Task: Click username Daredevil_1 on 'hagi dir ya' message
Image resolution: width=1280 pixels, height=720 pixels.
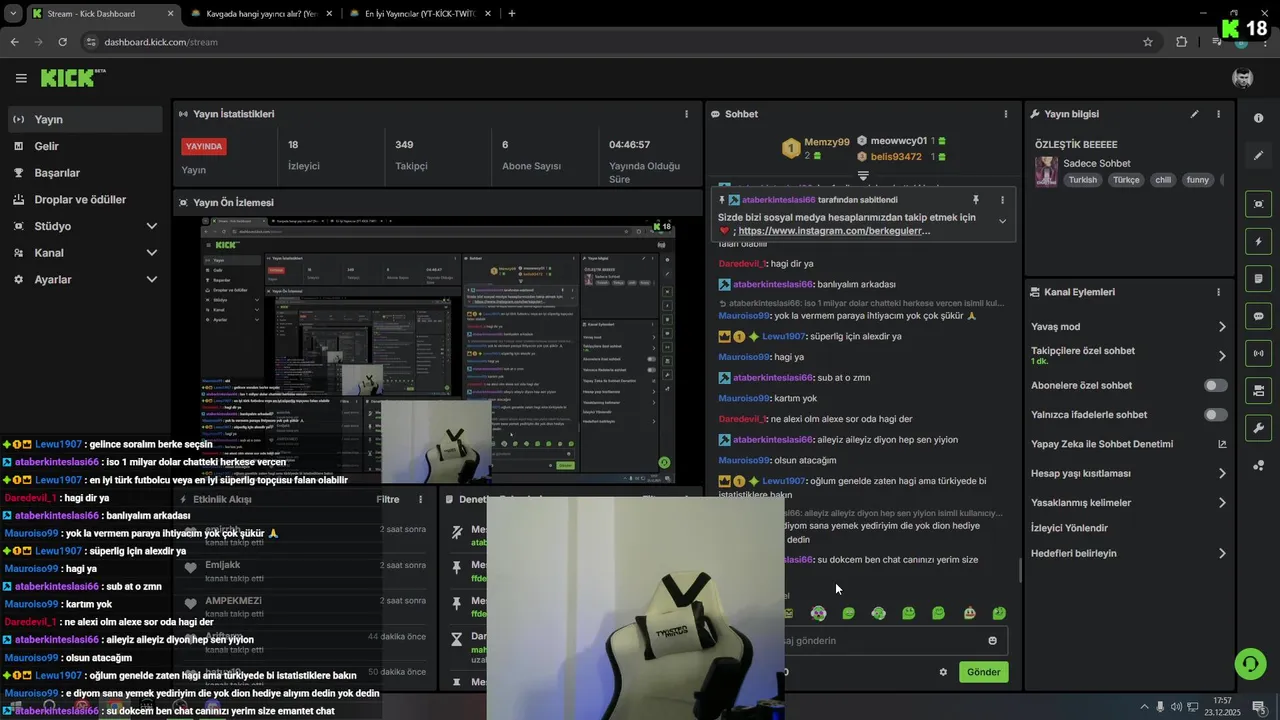Action: point(742,264)
